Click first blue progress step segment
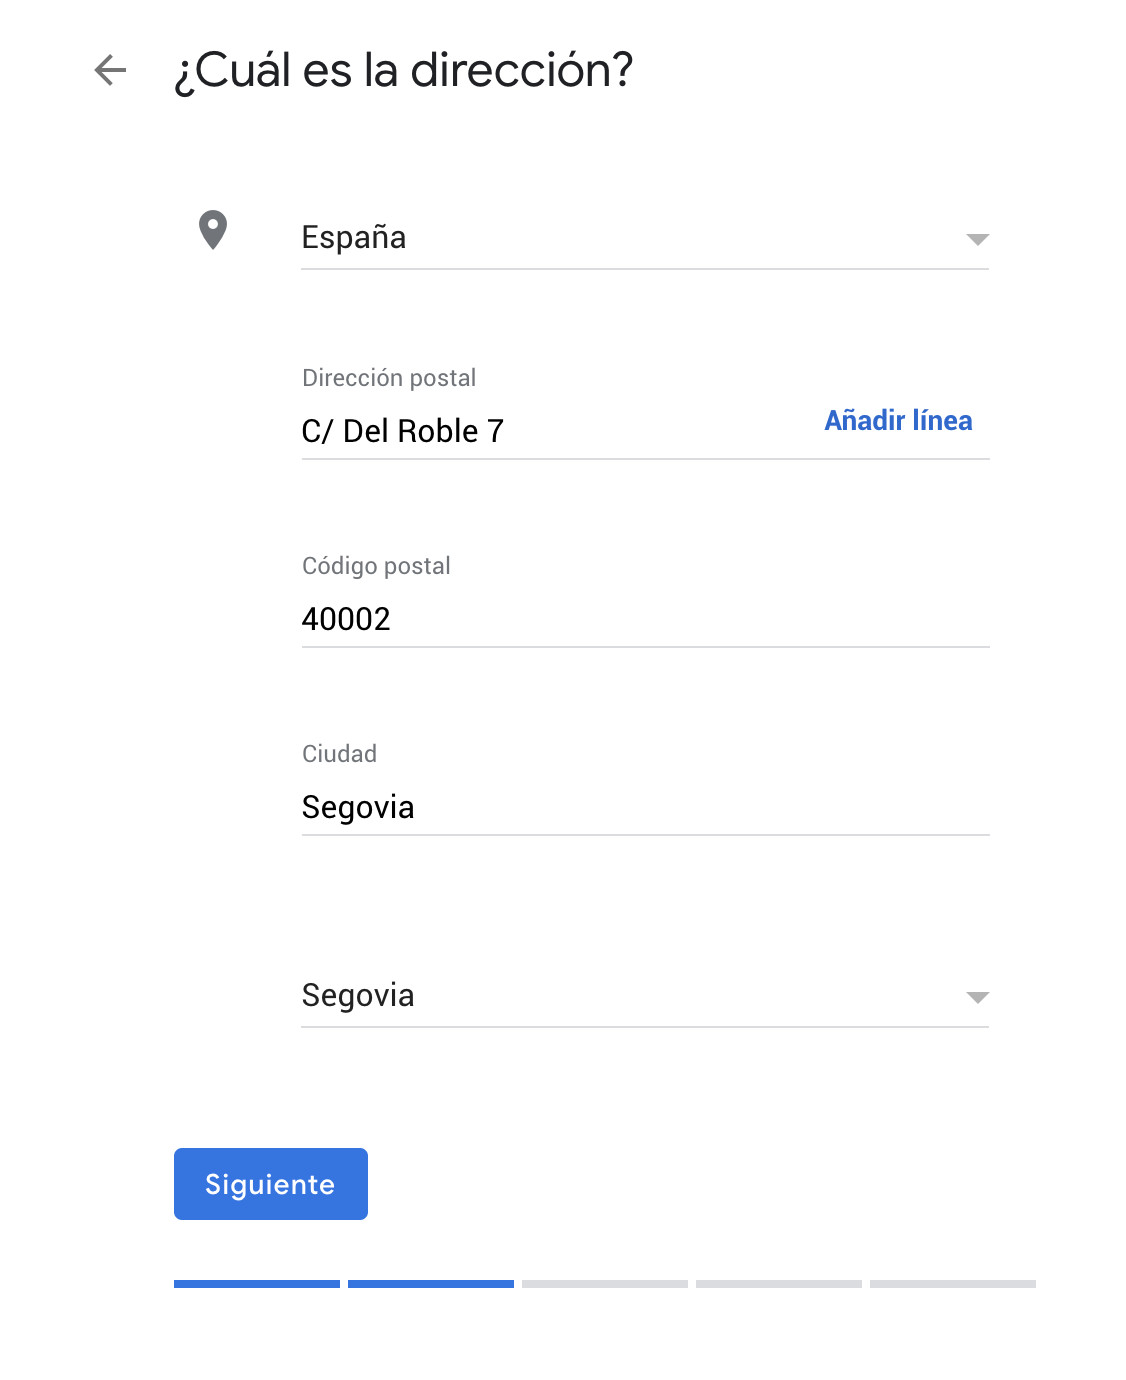 257,1284
